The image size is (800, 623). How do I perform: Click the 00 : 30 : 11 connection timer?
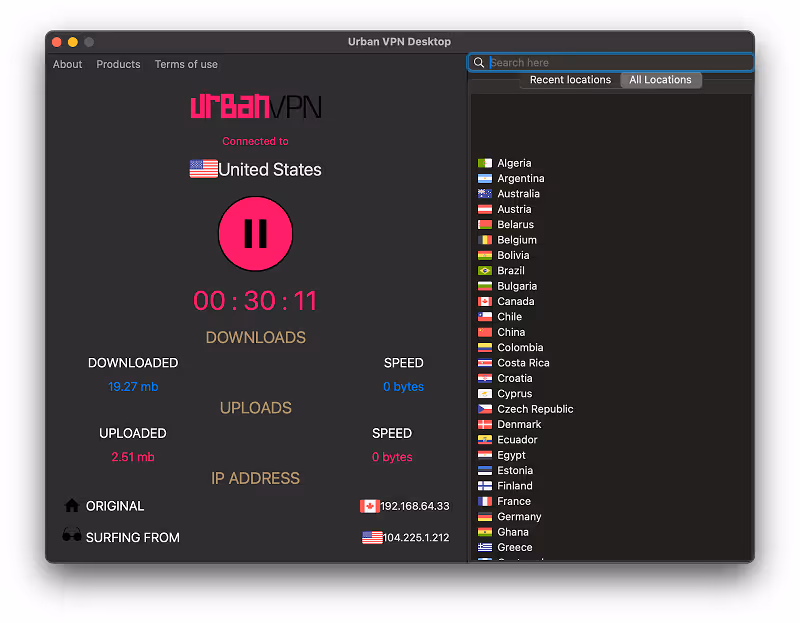click(x=255, y=301)
